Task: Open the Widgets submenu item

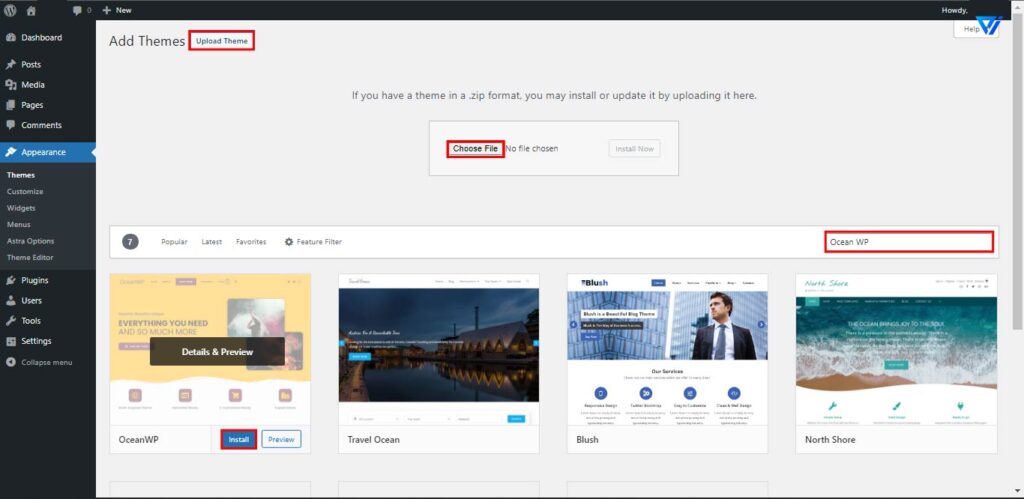Action: tap(21, 208)
